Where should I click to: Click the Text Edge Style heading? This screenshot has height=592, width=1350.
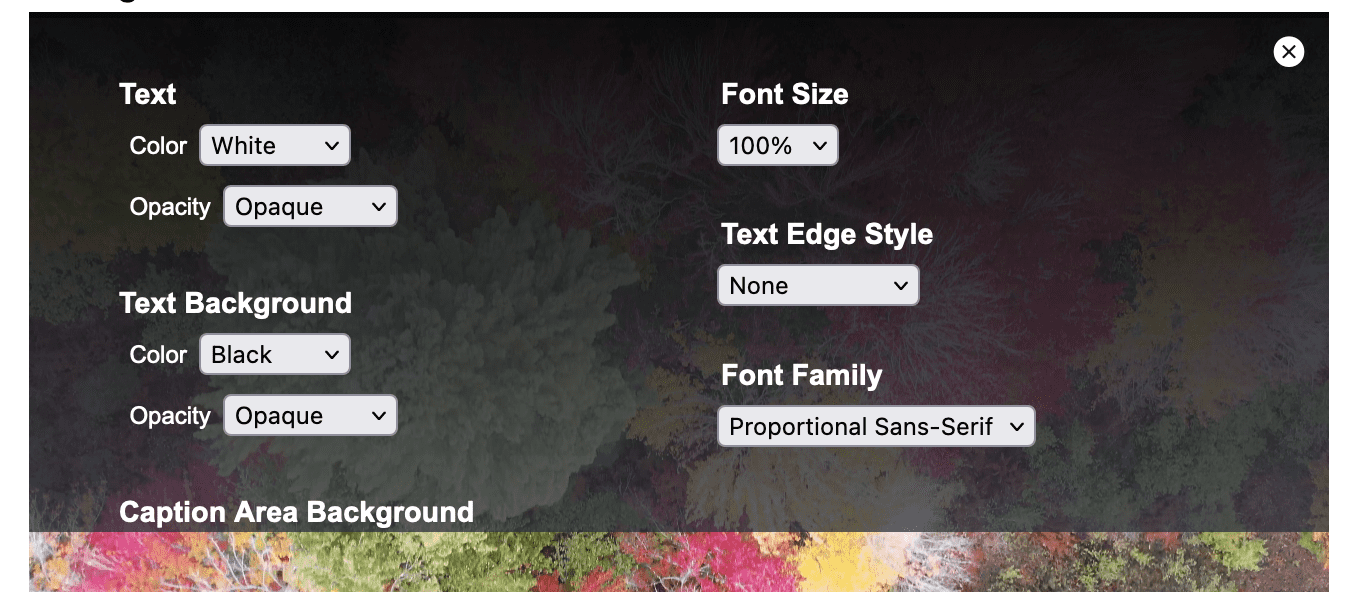tap(826, 234)
